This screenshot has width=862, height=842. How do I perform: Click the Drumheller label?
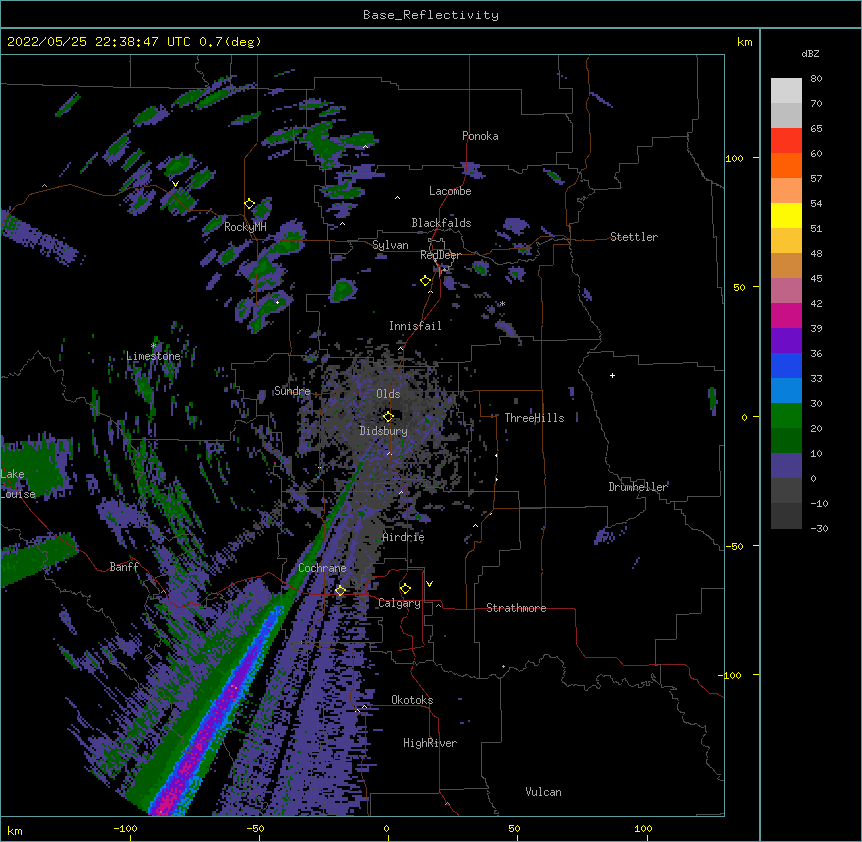tap(638, 487)
